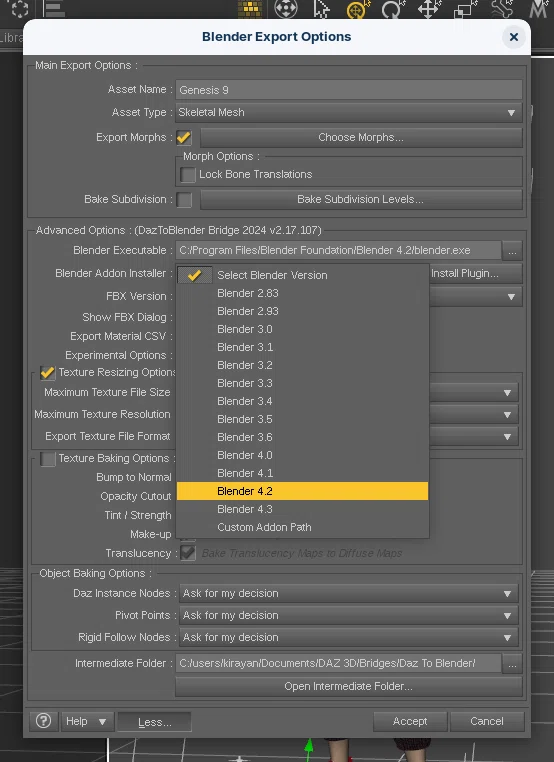The image size is (554, 762).
Task: Browse for the Blender Executable path
Action: tap(512, 251)
